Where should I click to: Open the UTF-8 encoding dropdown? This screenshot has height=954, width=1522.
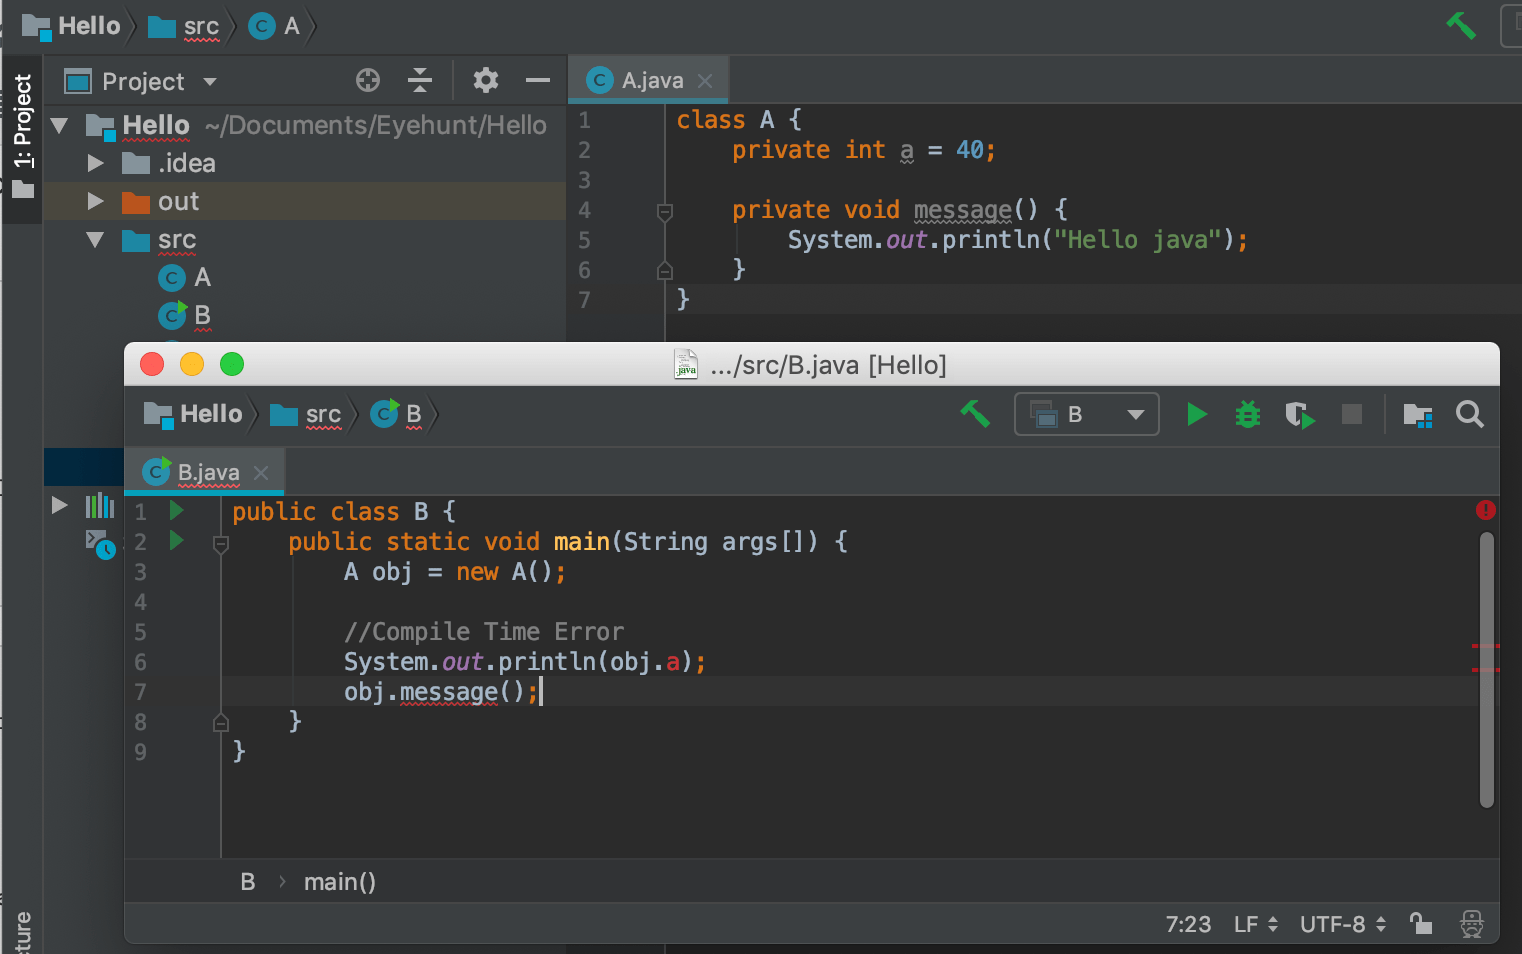tap(1340, 923)
